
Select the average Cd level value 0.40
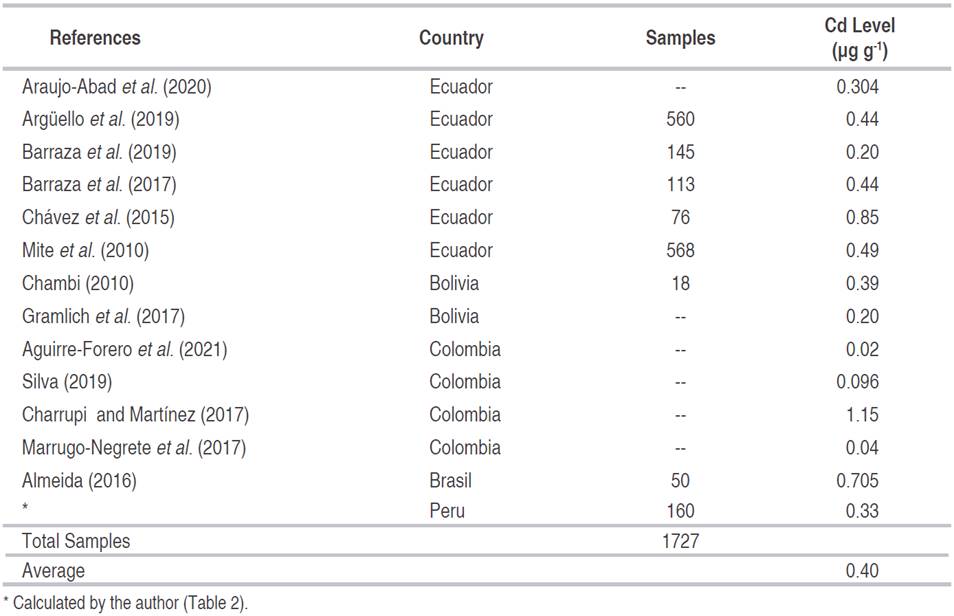click(858, 571)
